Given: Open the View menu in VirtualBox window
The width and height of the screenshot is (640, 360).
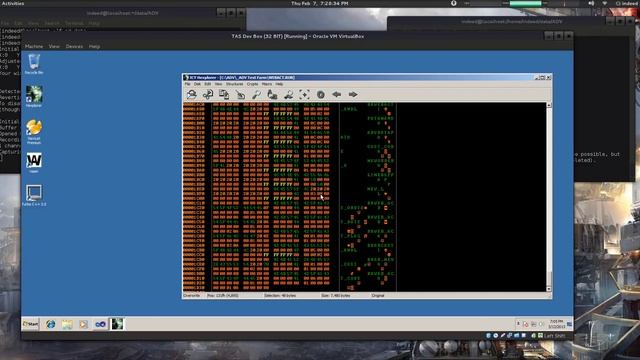Looking at the screenshot, I should click(54, 47).
